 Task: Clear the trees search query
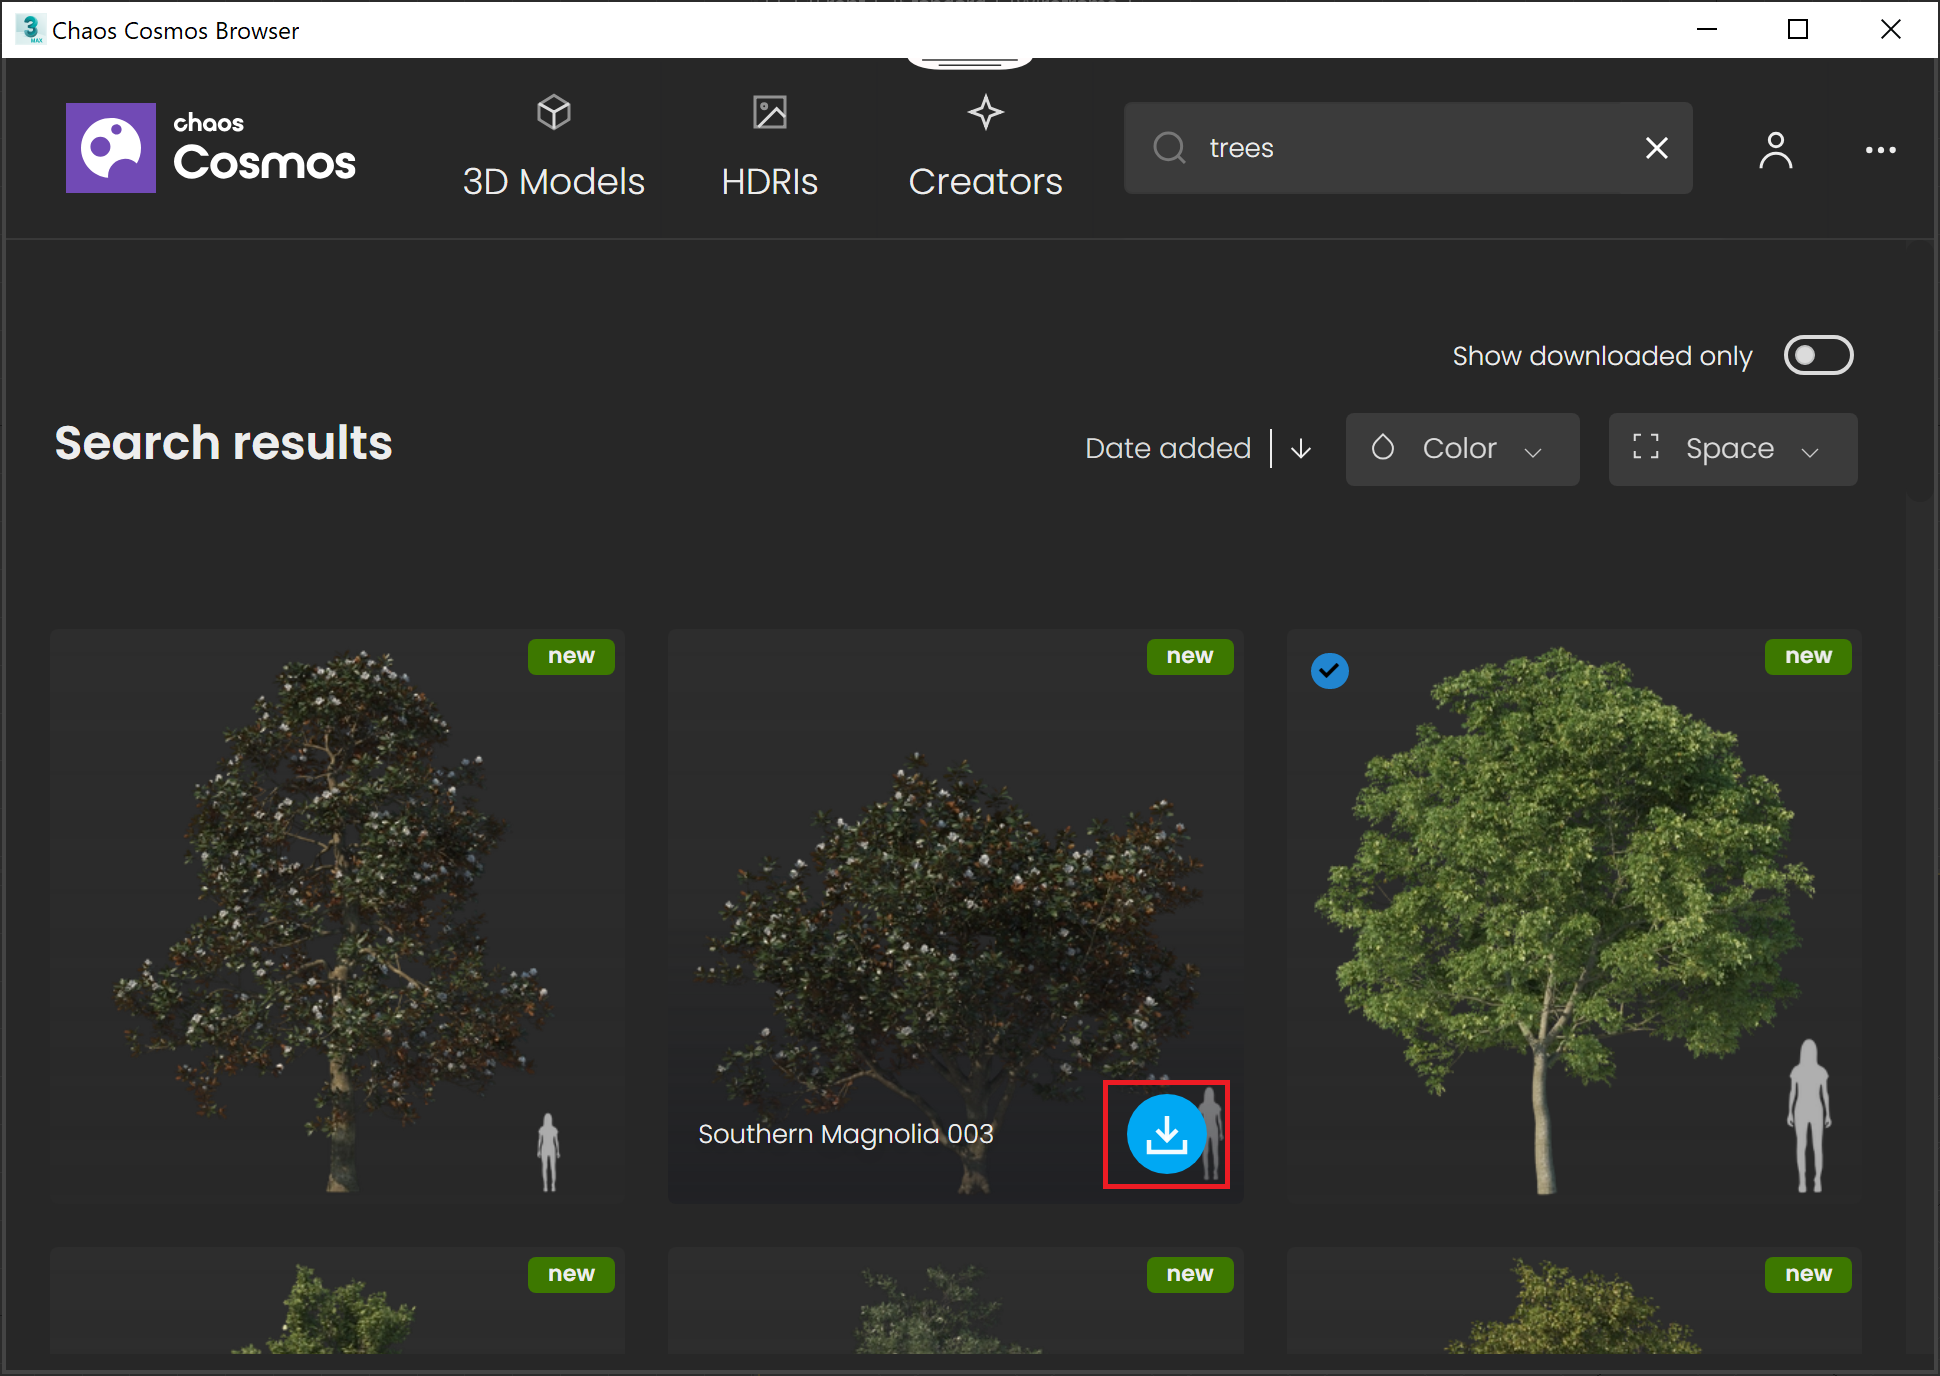click(1657, 147)
